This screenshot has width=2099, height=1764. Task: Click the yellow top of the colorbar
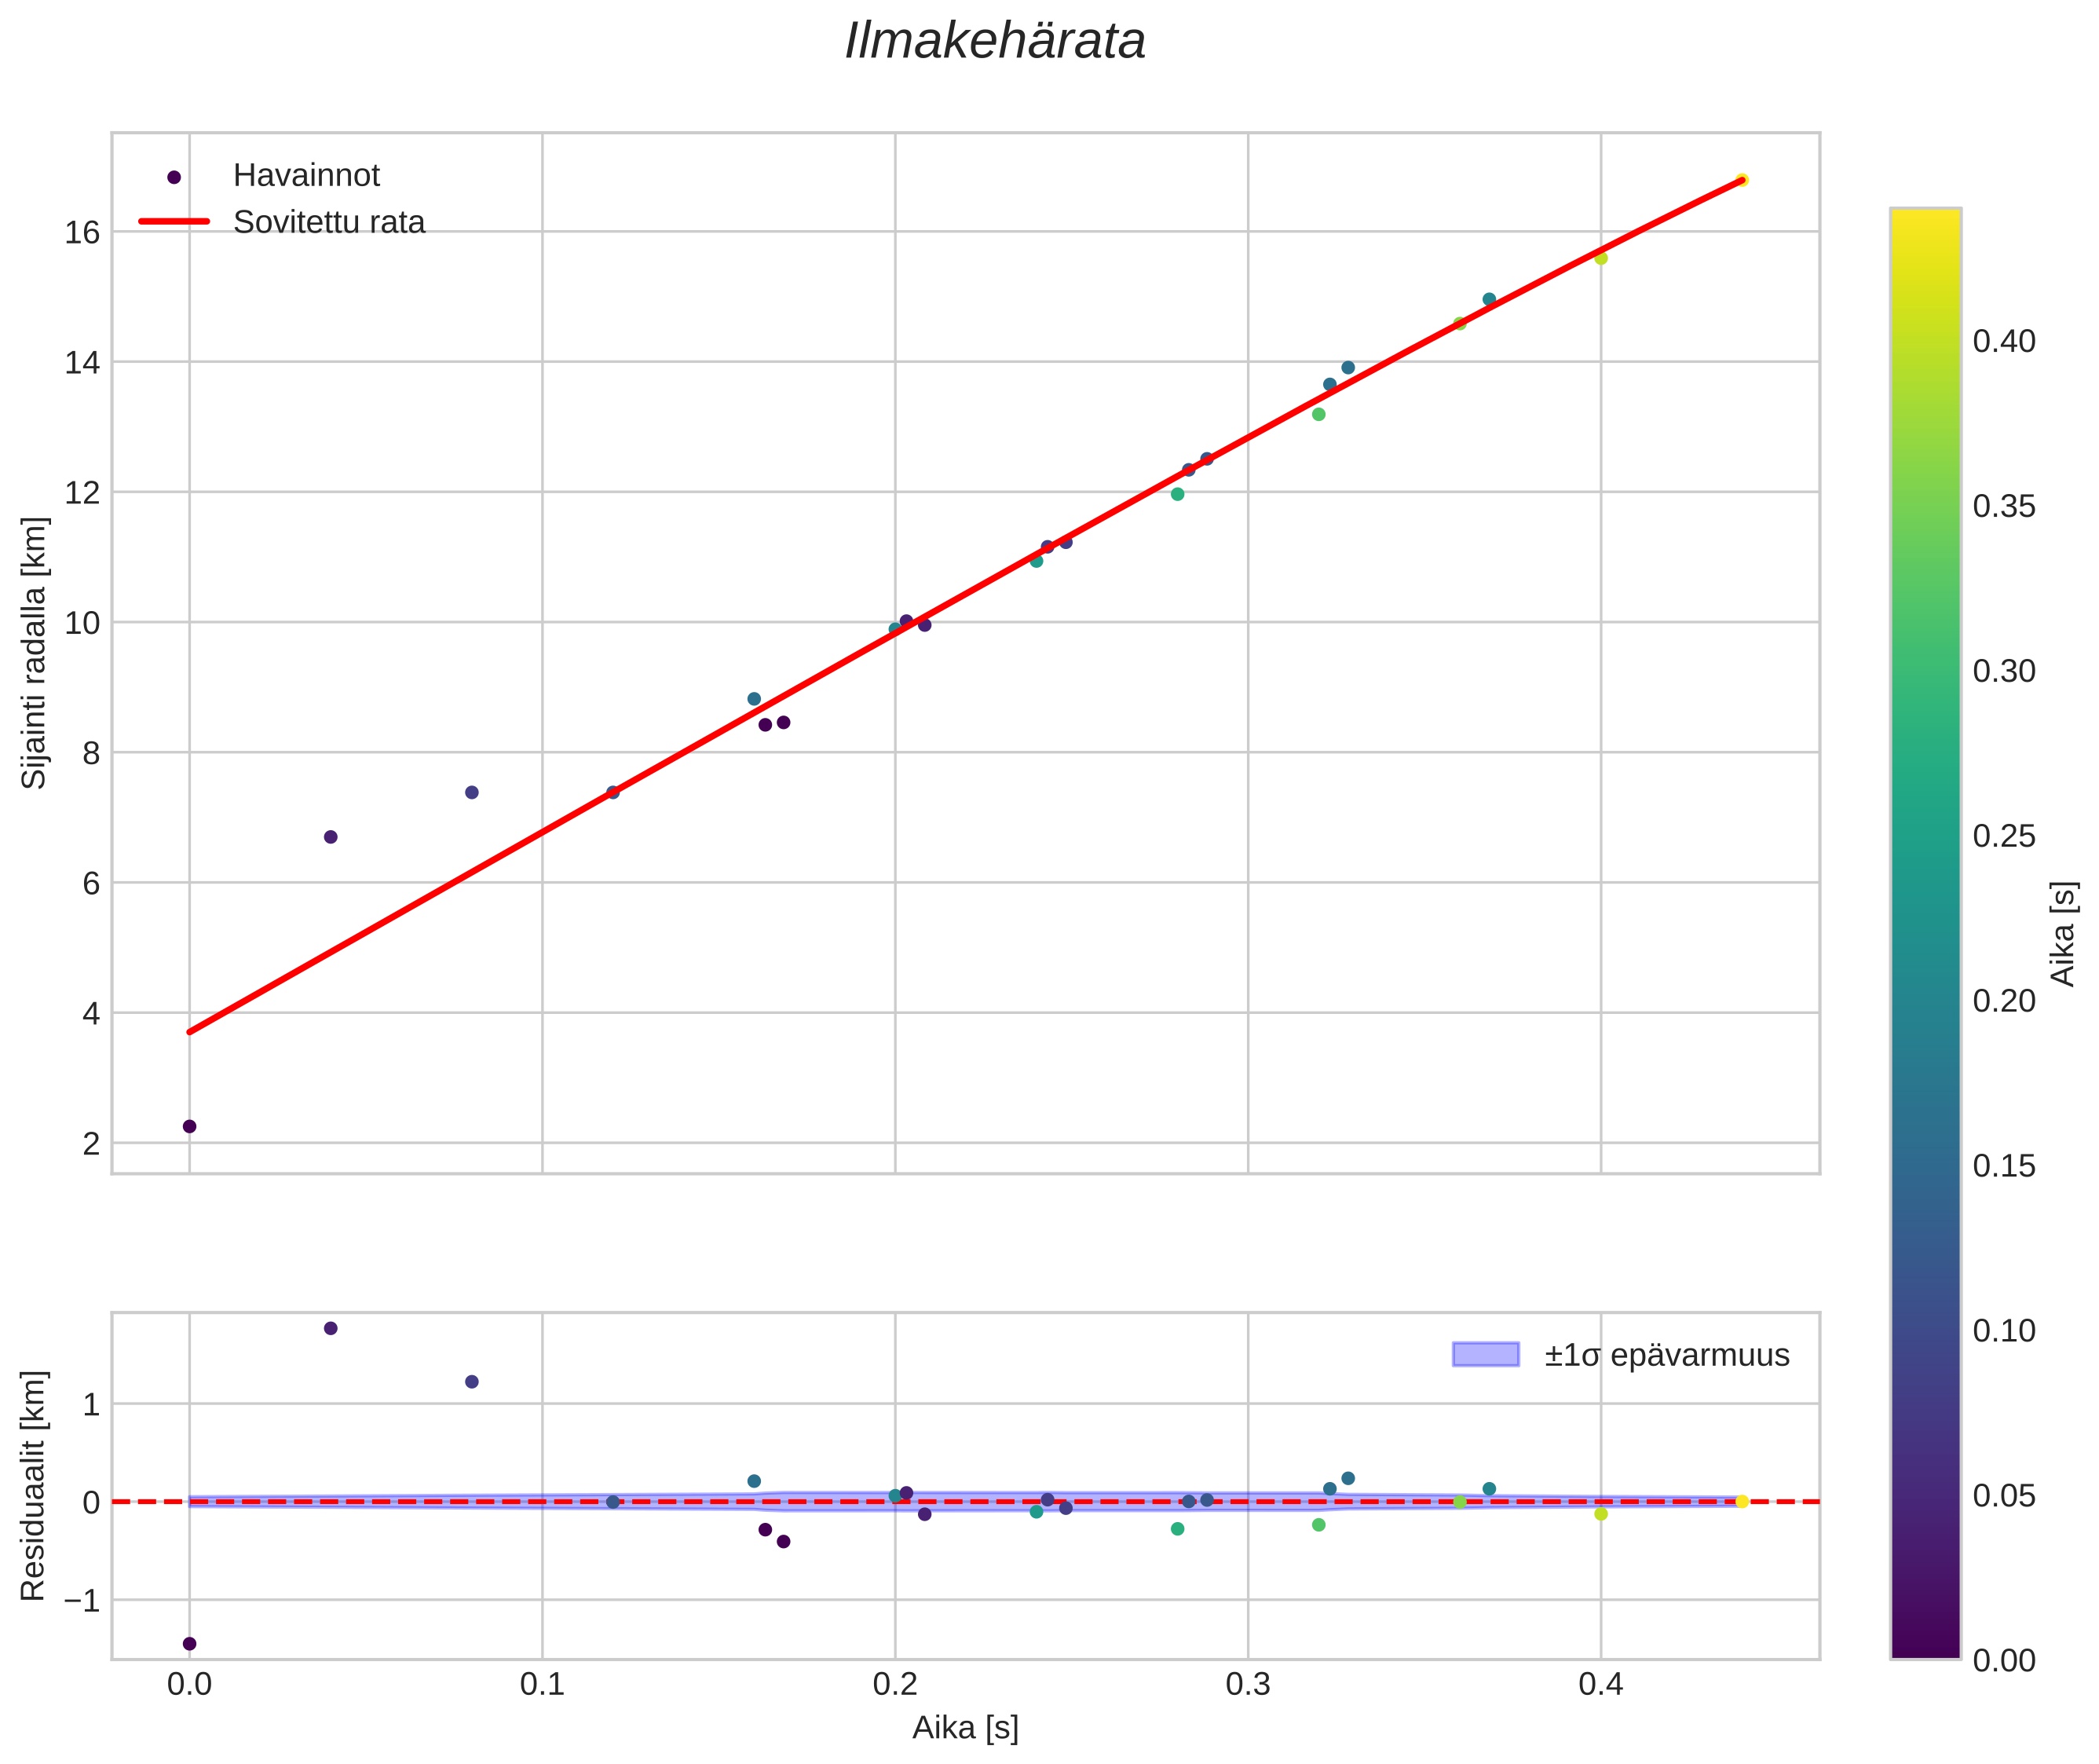(x=1925, y=222)
